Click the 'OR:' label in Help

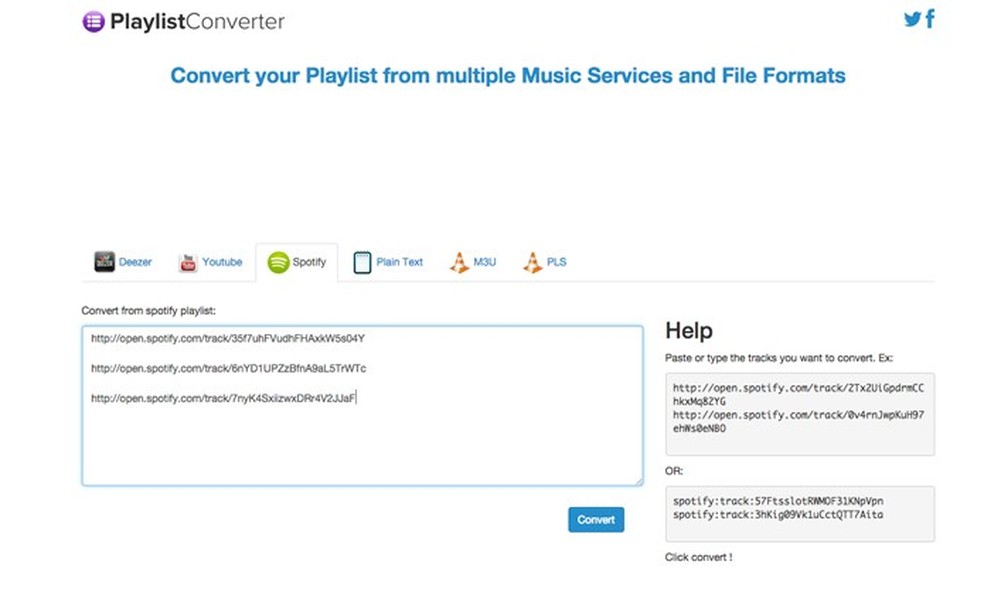pos(674,471)
